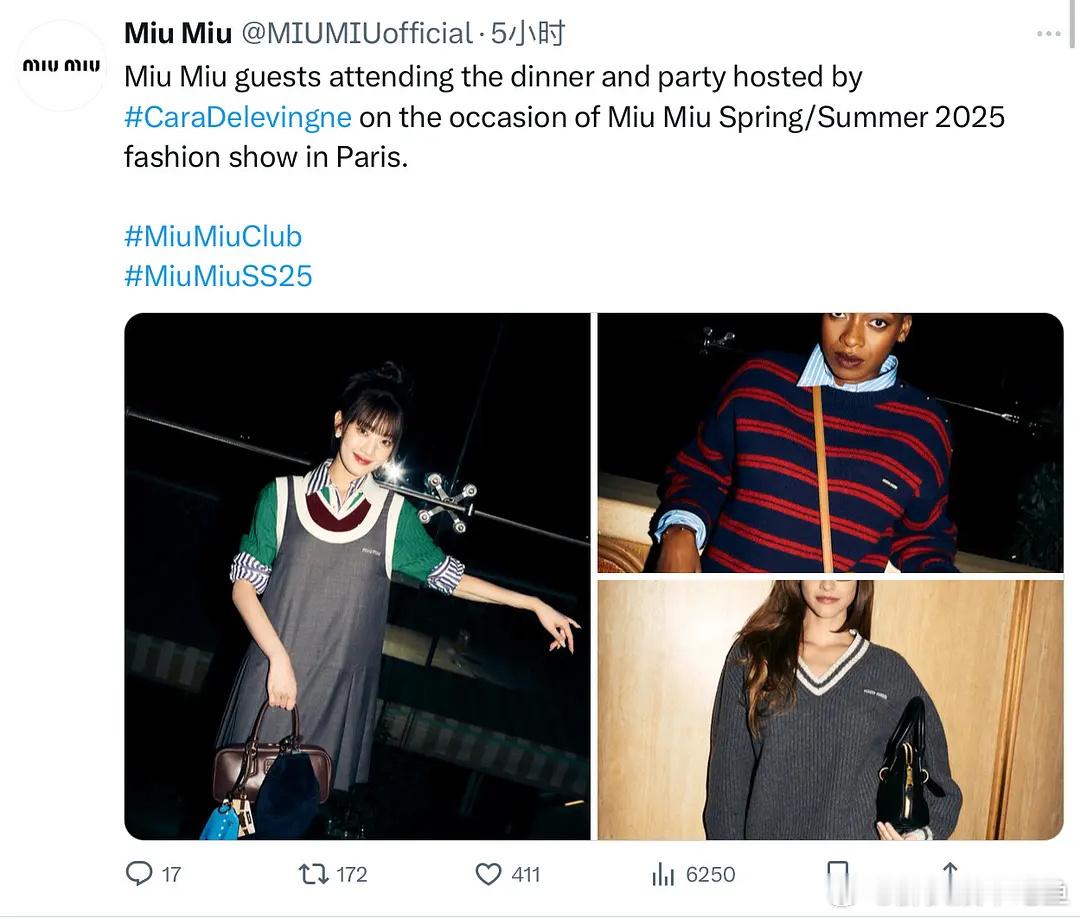Open the striped navy sweater photo
This screenshot has height=918, width=1080.
point(830,443)
